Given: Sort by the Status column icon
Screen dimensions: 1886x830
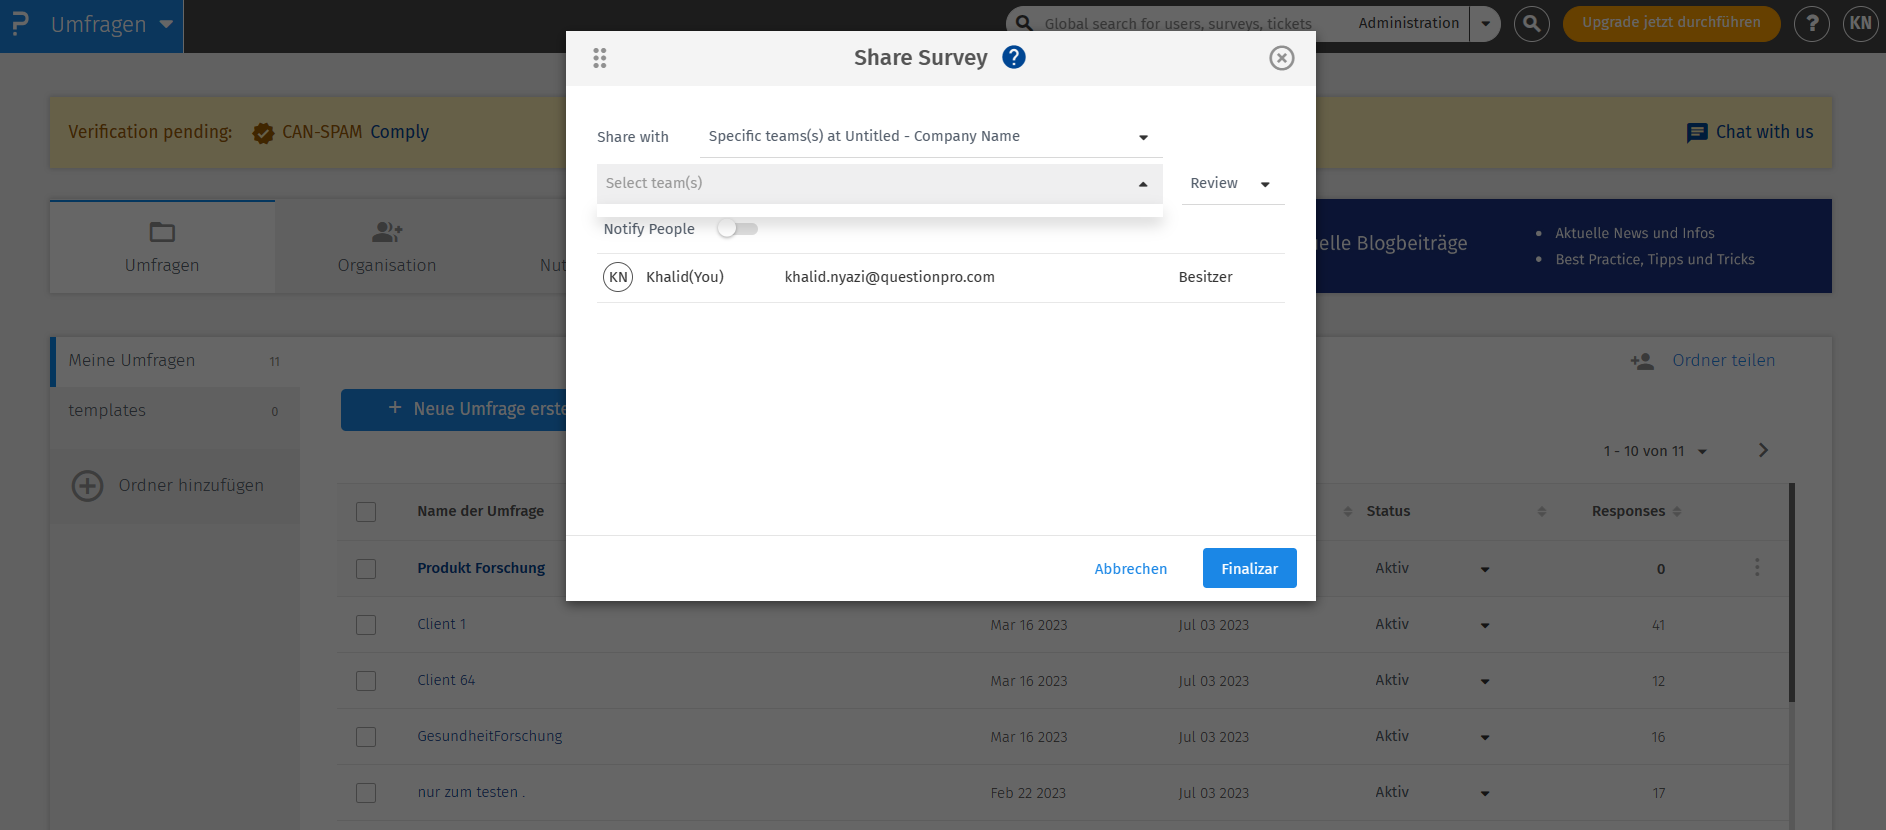Looking at the screenshot, I should point(1541,512).
